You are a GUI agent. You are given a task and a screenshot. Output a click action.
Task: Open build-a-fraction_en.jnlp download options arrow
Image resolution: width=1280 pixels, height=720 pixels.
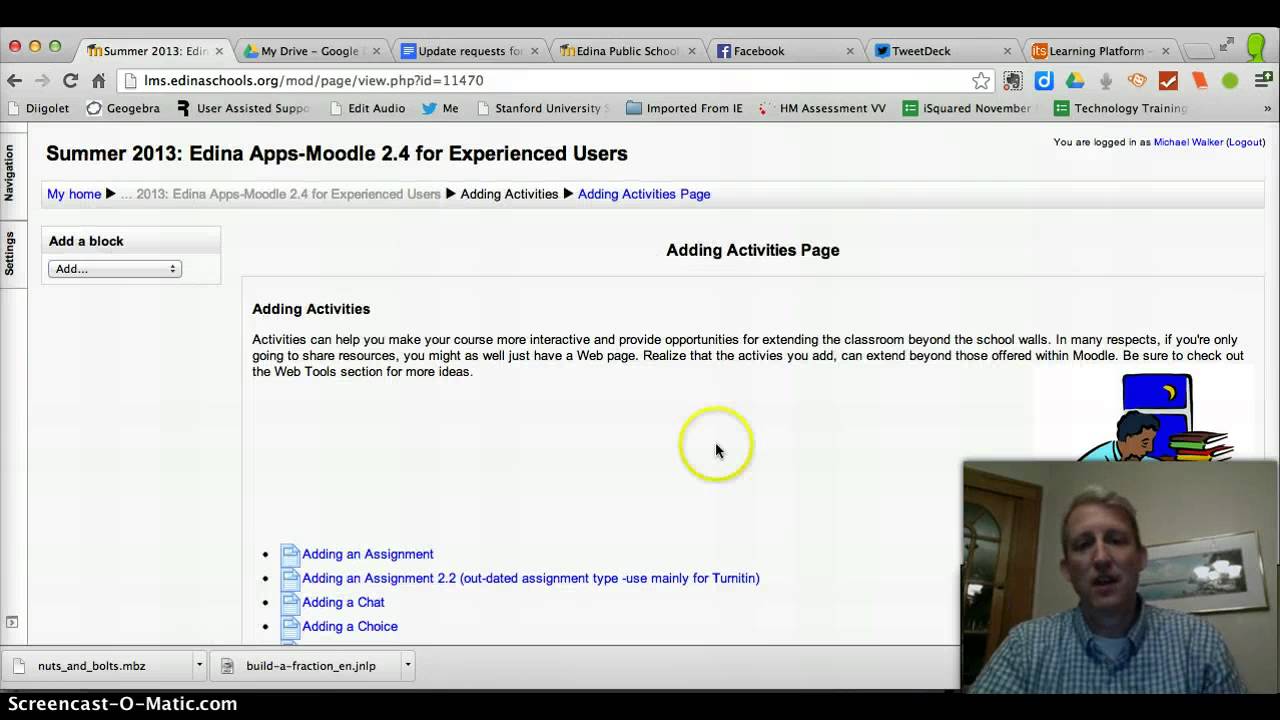click(x=407, y=665)
